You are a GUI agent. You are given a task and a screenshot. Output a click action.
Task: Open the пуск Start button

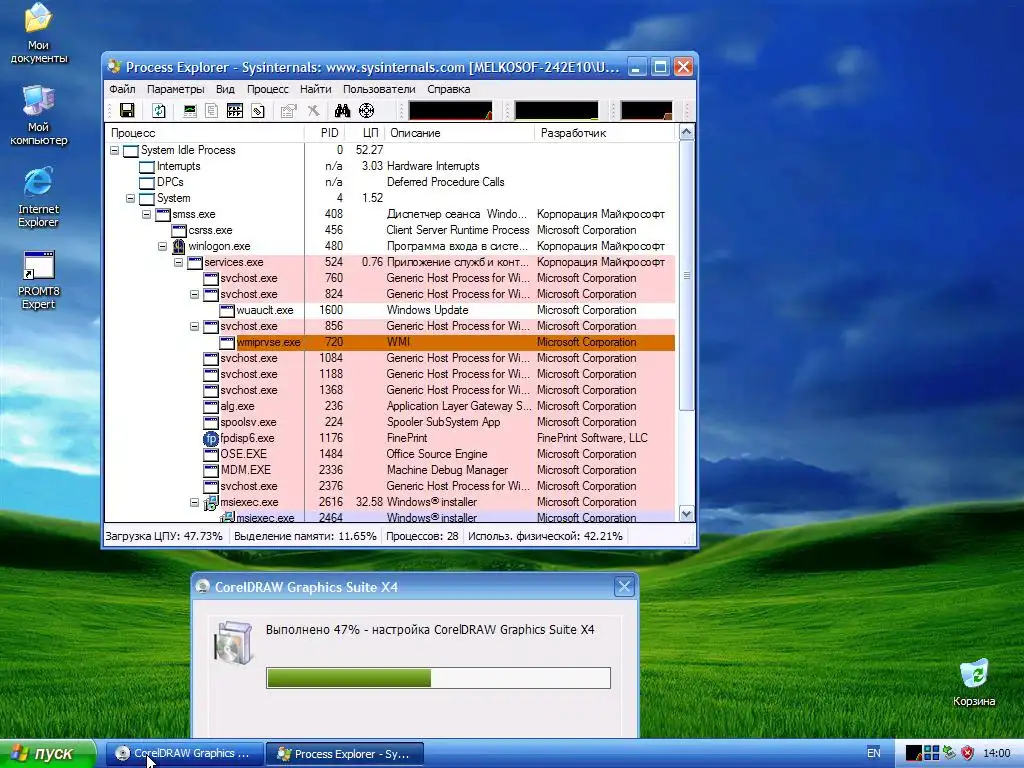click(x=47, y=754)
